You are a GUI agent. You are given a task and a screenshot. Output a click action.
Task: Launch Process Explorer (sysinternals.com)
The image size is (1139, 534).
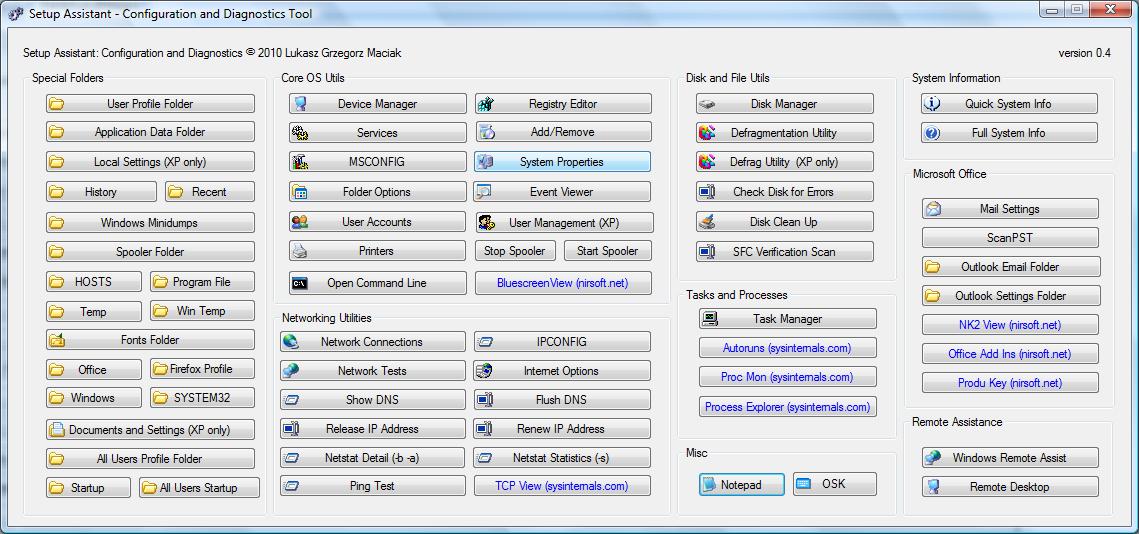(787, 407)
